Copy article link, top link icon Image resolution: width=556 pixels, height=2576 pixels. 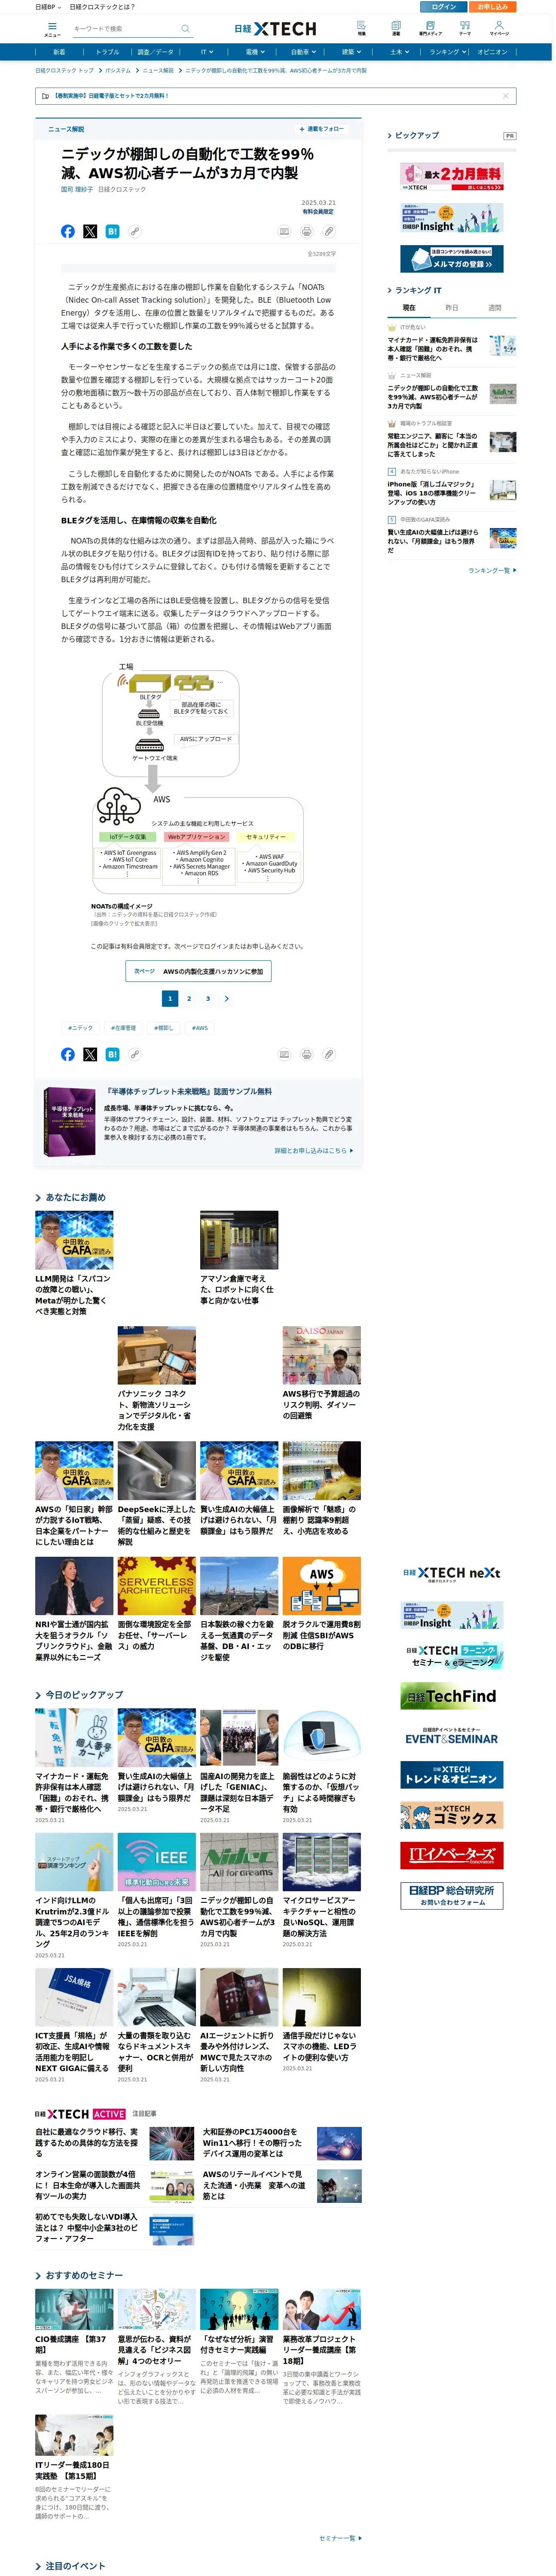point(134,231)
